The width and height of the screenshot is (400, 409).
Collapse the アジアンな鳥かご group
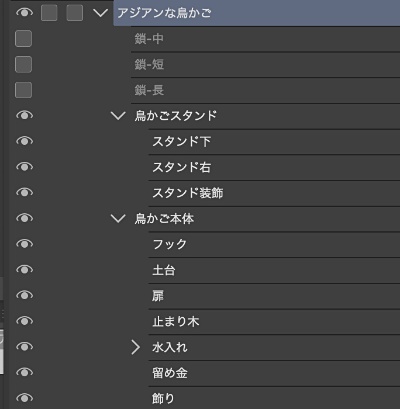[100, 13]
